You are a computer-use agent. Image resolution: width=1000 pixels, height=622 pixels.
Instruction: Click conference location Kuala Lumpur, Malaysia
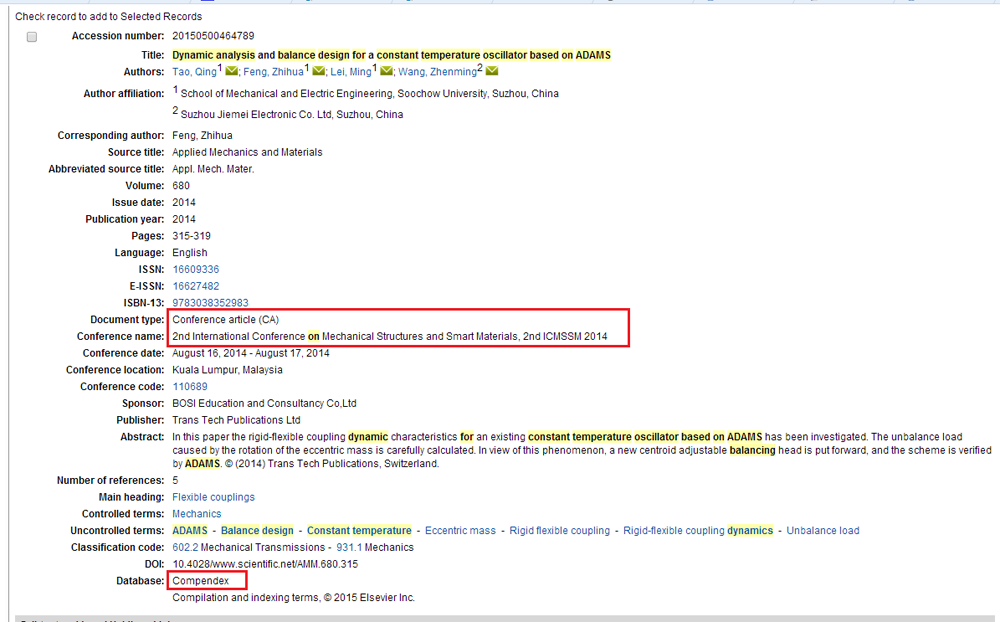pos(227,370)
